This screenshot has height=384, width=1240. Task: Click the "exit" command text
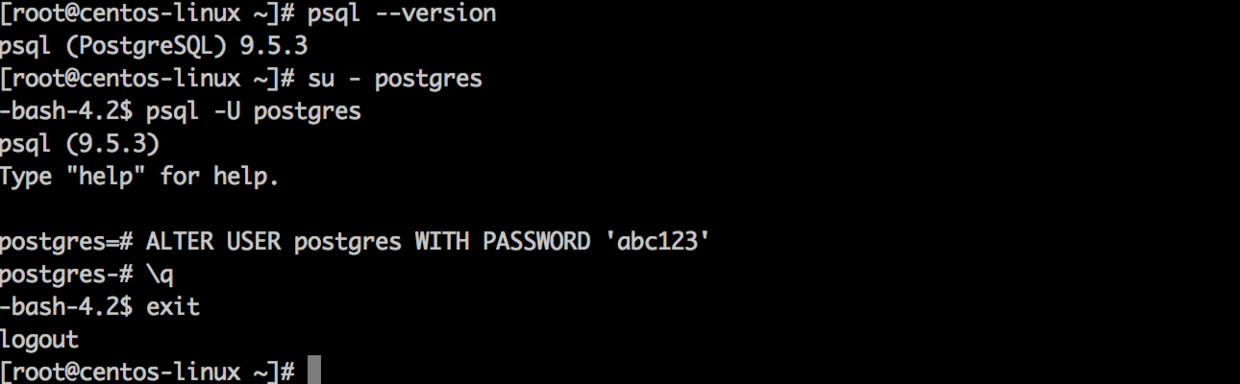pyautogui.click(x=173, y=307)
